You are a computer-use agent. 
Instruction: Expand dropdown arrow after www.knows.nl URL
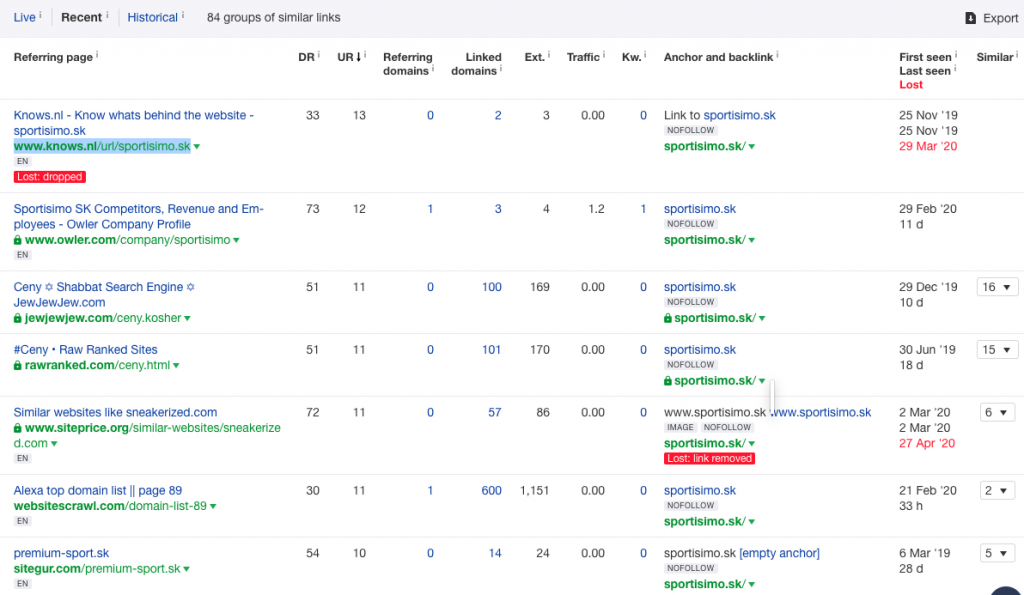click(x=197, y=147)
